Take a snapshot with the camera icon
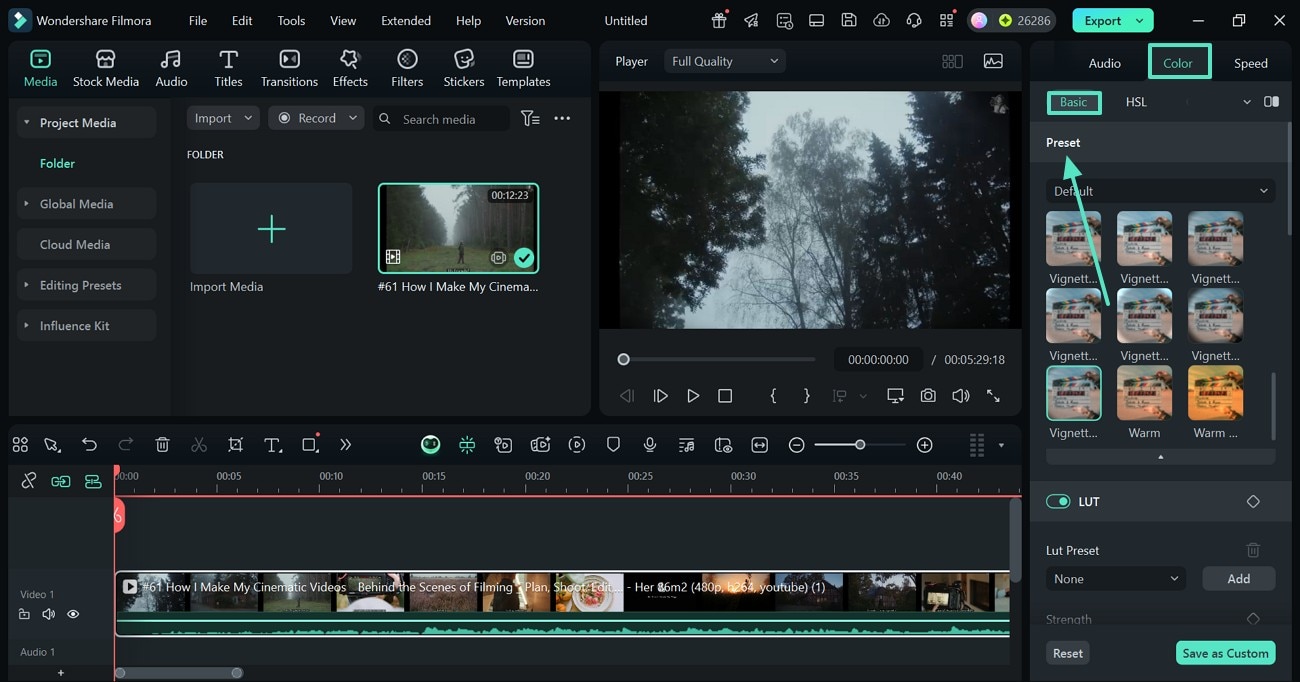This screenshot has height=682, width=1300. [x=928, y=396]
